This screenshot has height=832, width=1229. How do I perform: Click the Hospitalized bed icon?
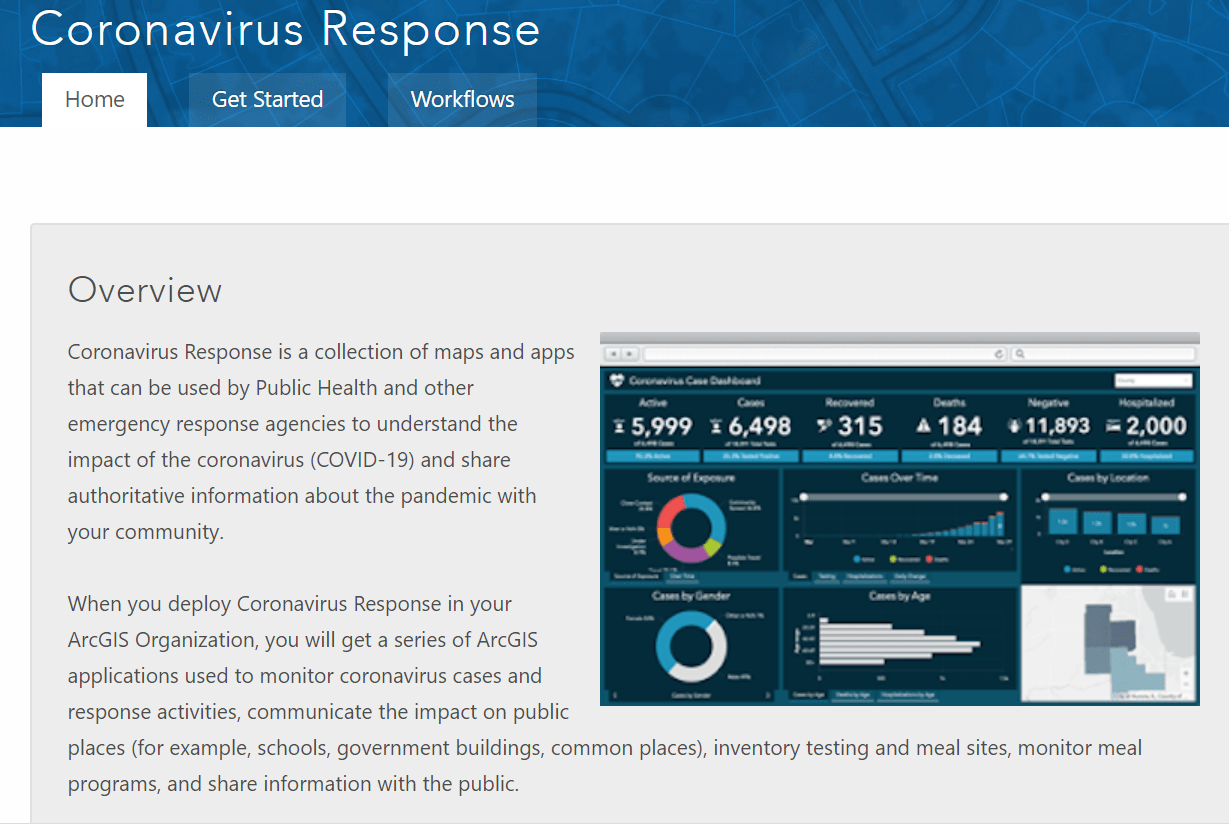point(1111,425)
